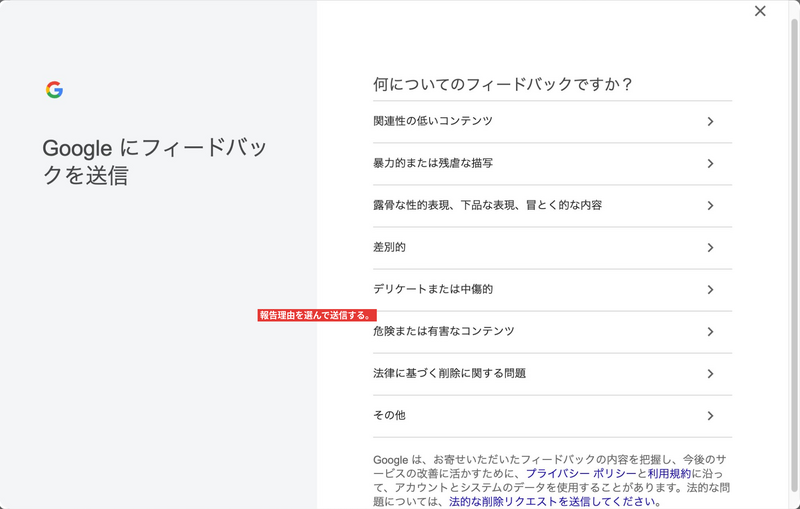Select 暴力的または残虐な描写 option
The image size is (800, 509).
tap(553, 164)
